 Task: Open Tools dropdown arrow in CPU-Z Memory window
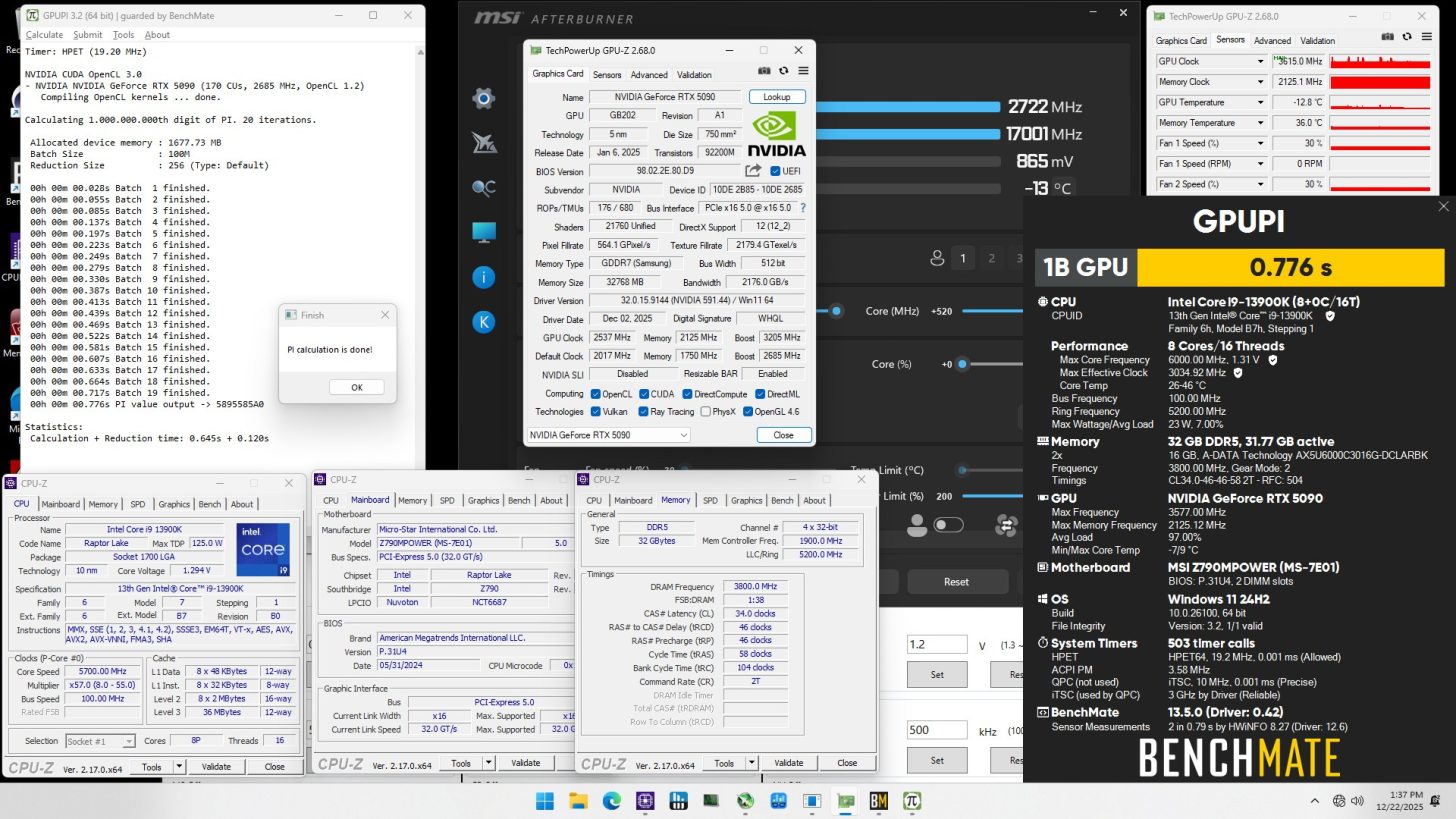(751, 763)
